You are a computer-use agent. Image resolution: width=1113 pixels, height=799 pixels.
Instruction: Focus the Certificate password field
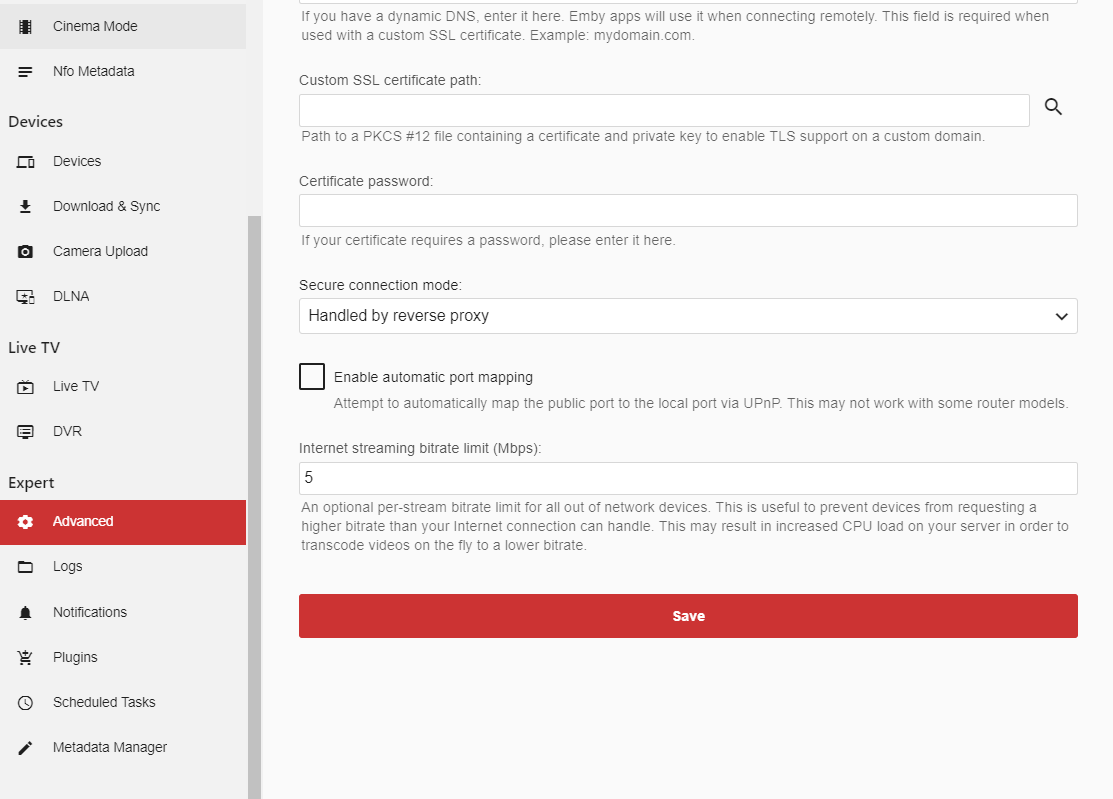688,211
